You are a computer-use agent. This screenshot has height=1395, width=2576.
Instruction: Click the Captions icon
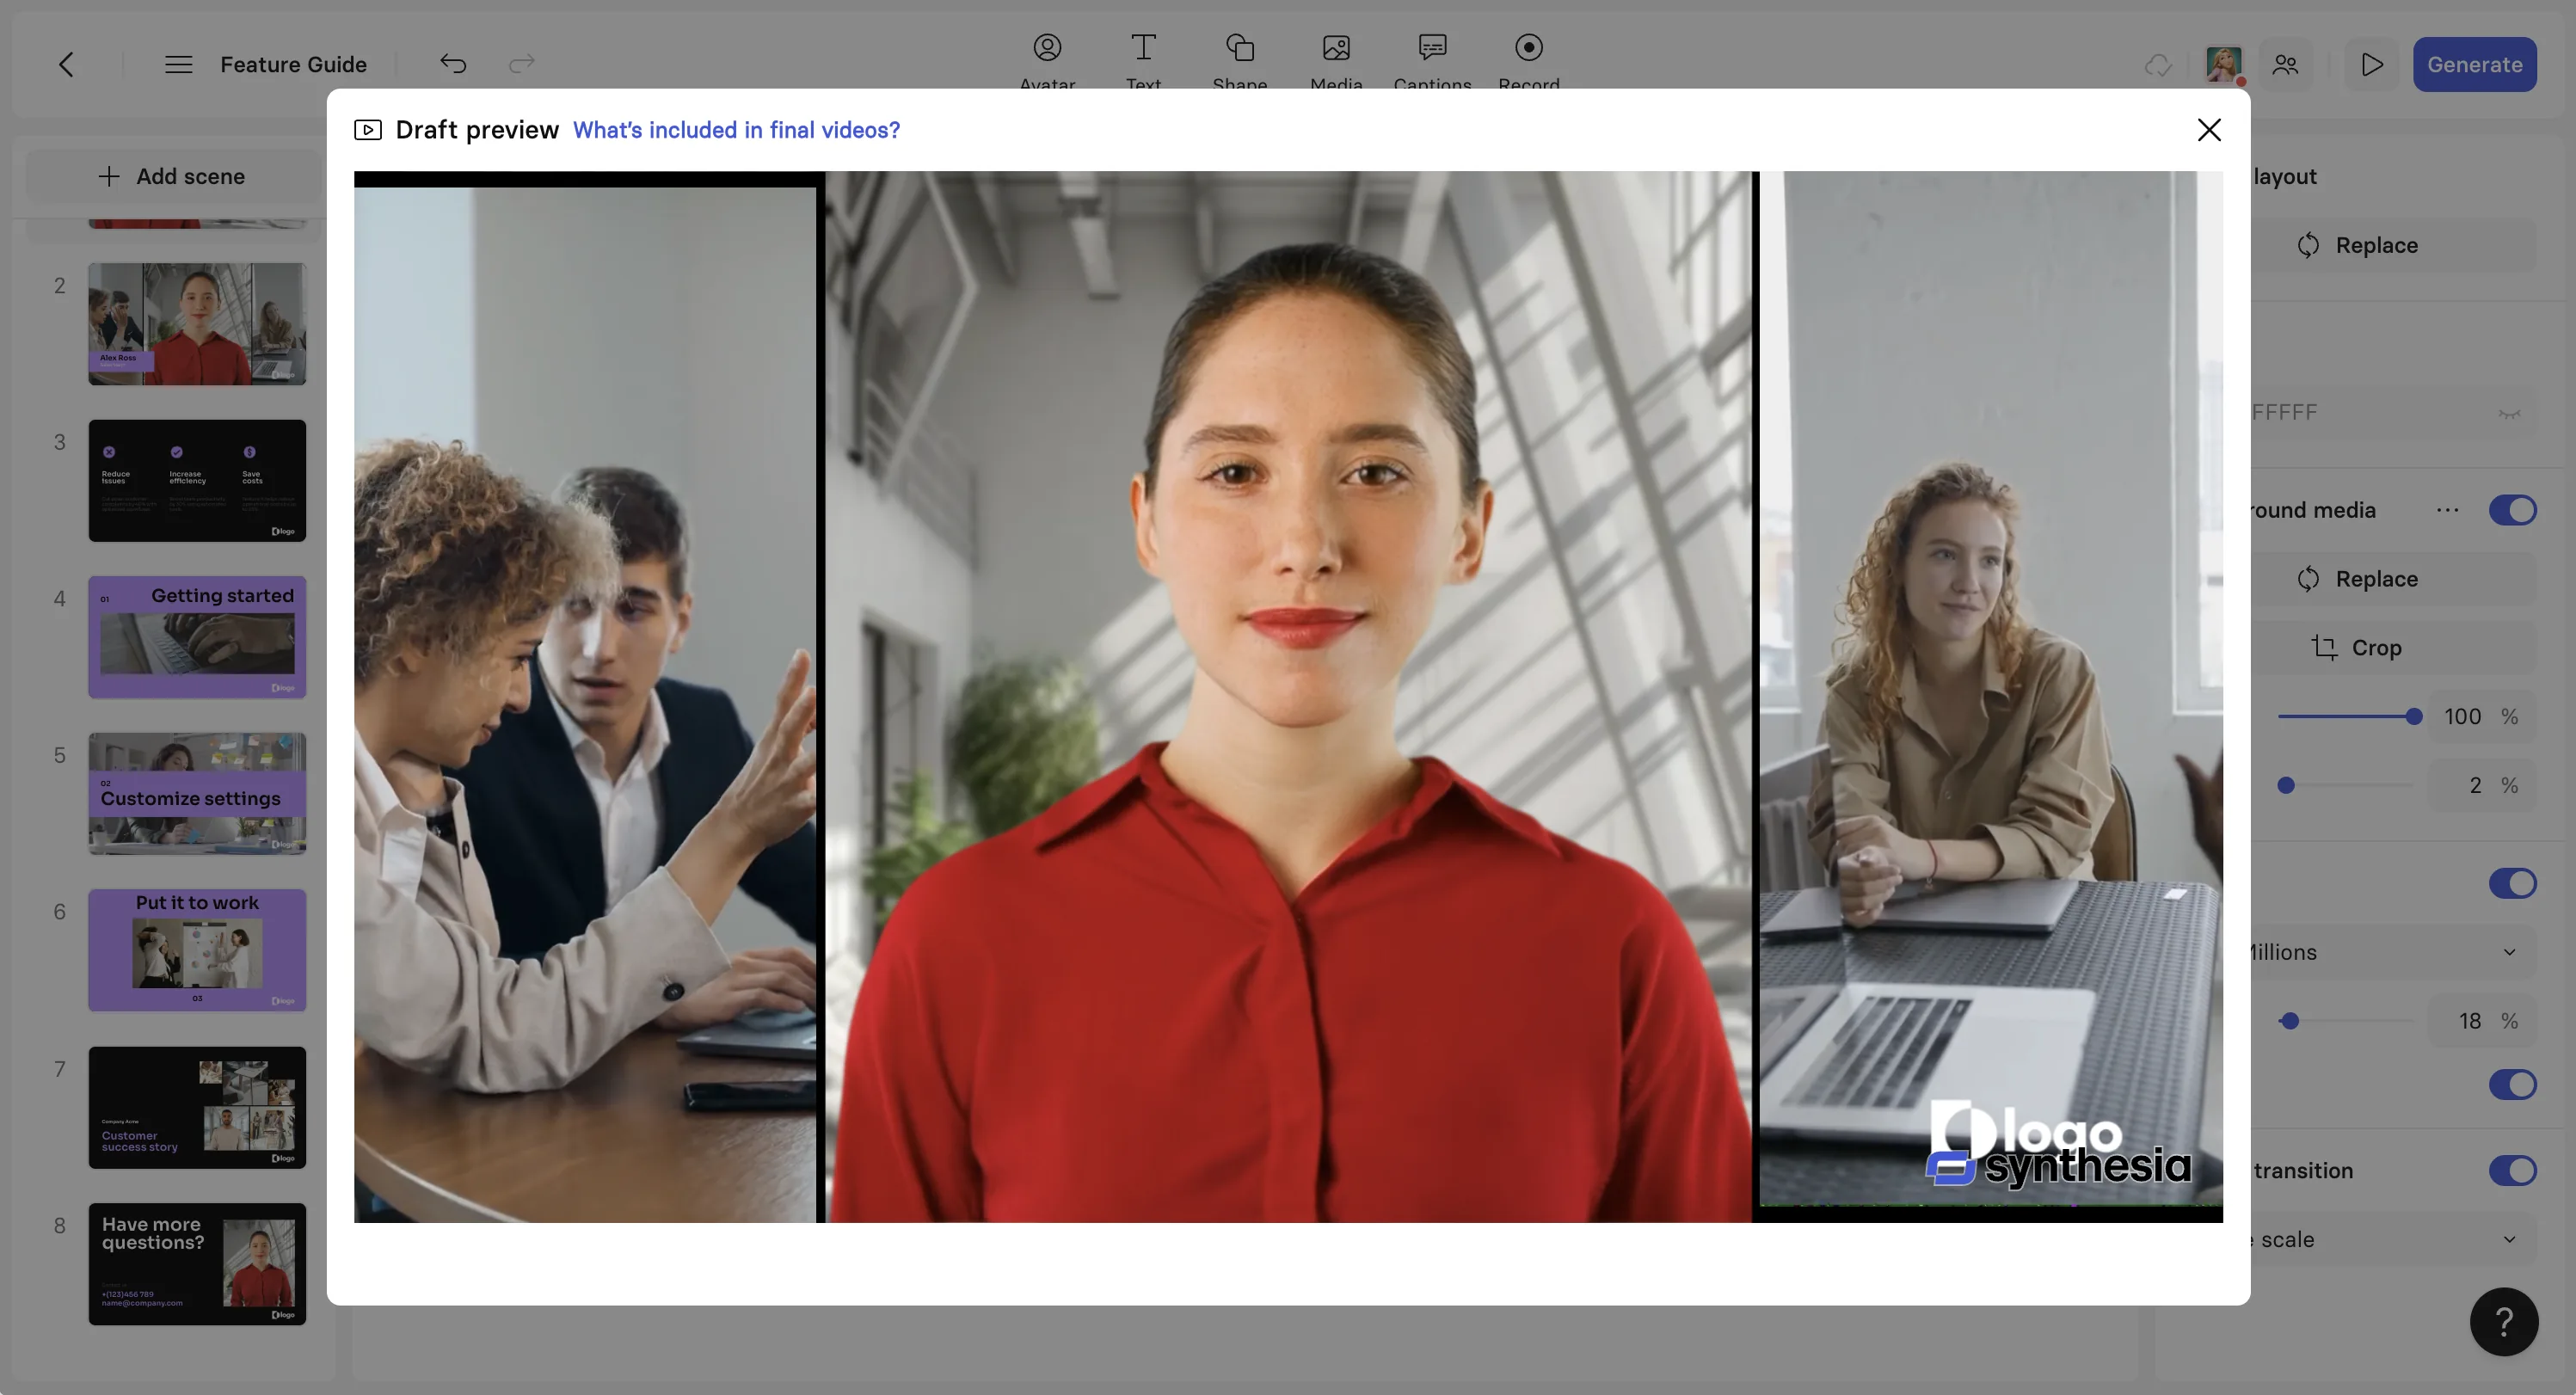coord(1432,48)
